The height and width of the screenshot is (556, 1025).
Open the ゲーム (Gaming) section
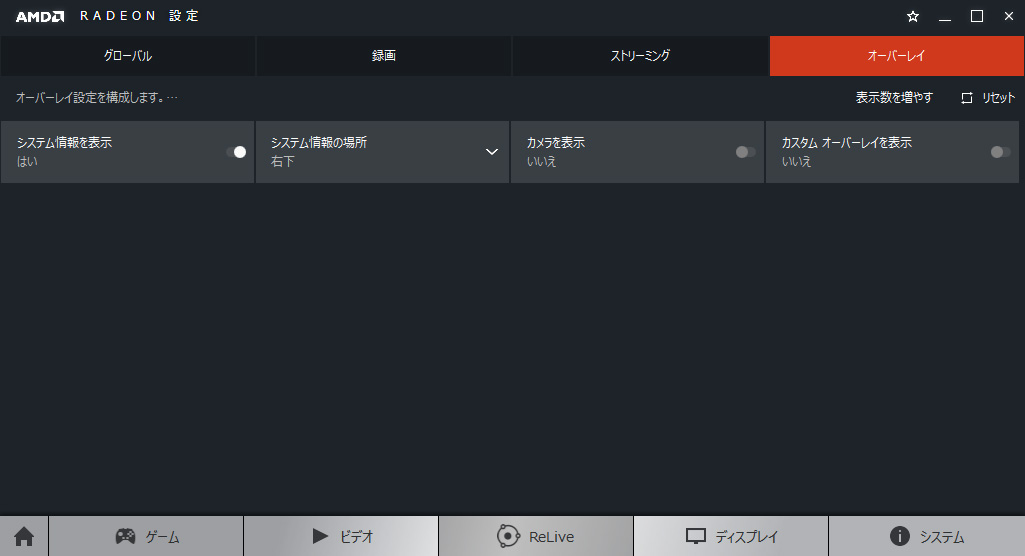(146, 536)
